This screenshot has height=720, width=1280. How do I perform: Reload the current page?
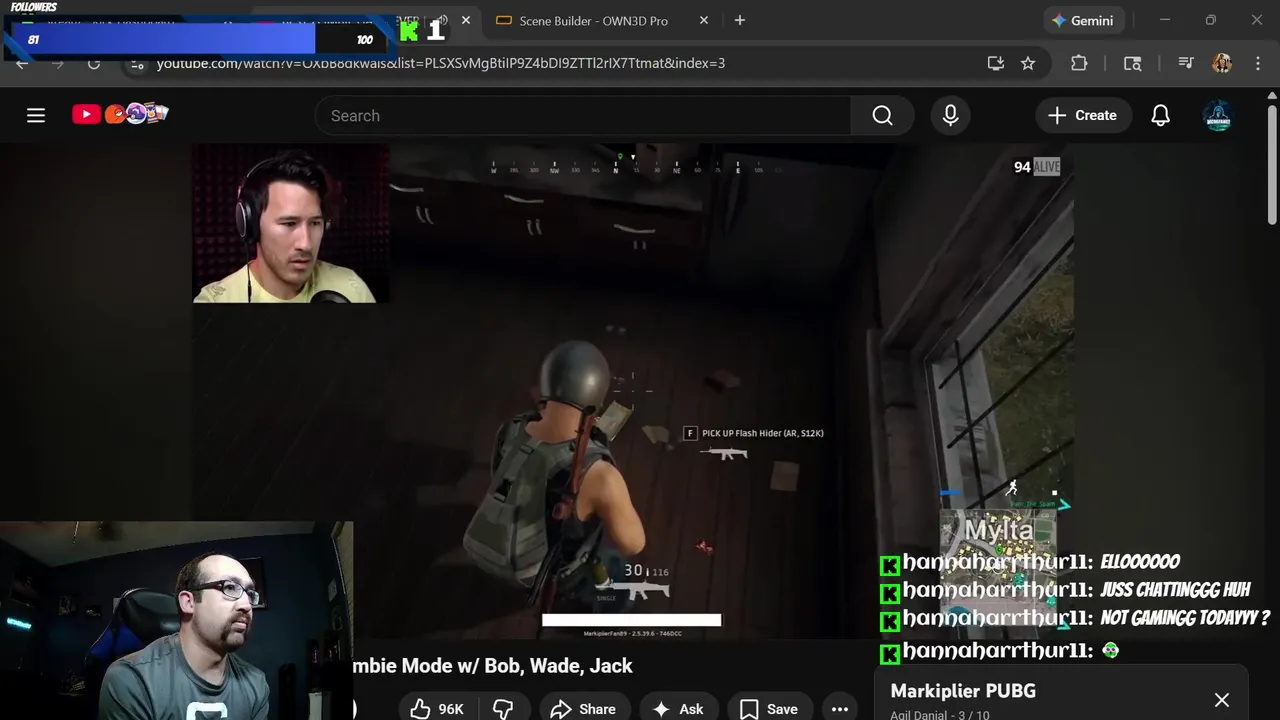pyautogui.click(x=94, y=63)
